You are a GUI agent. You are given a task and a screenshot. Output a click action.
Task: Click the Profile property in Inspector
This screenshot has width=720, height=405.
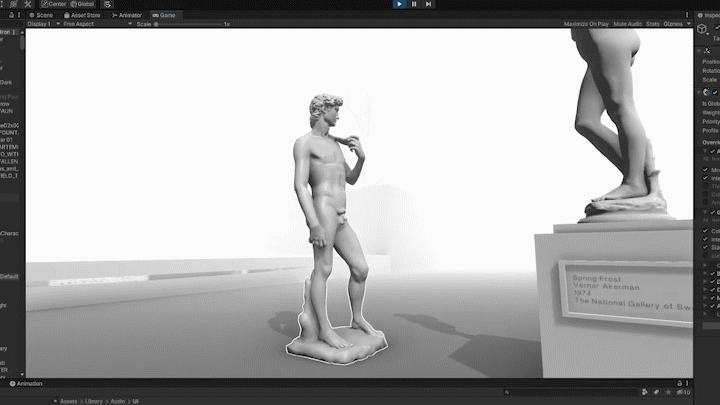click(710, 131)
